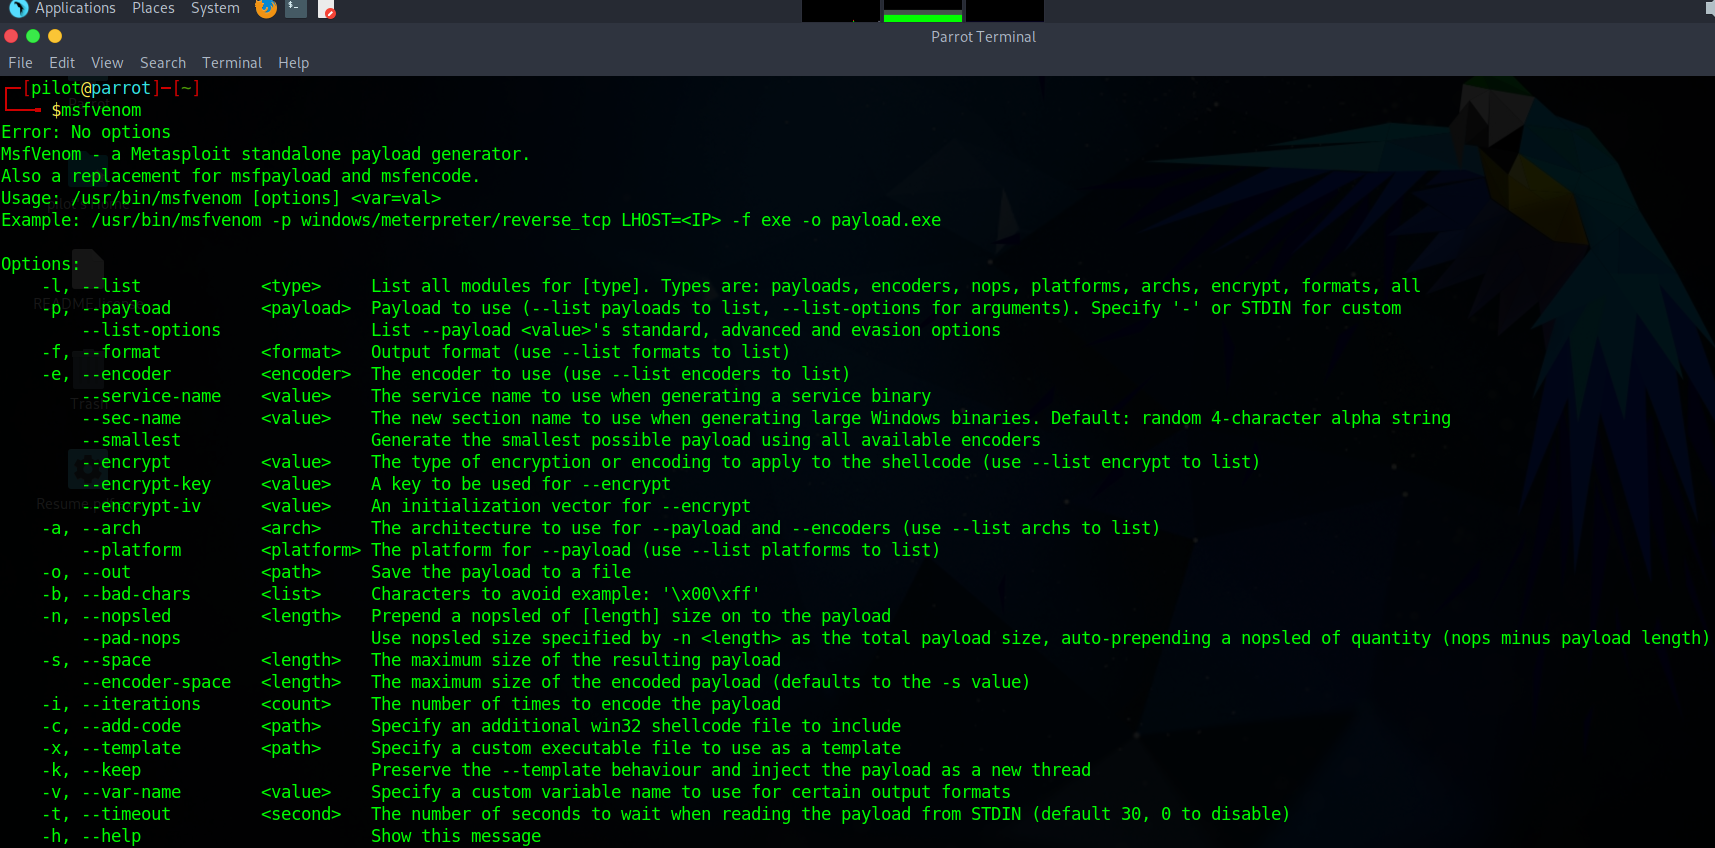Click 'Save the payload to a file' text
The image size is (1715, 848).
[501, 572]
